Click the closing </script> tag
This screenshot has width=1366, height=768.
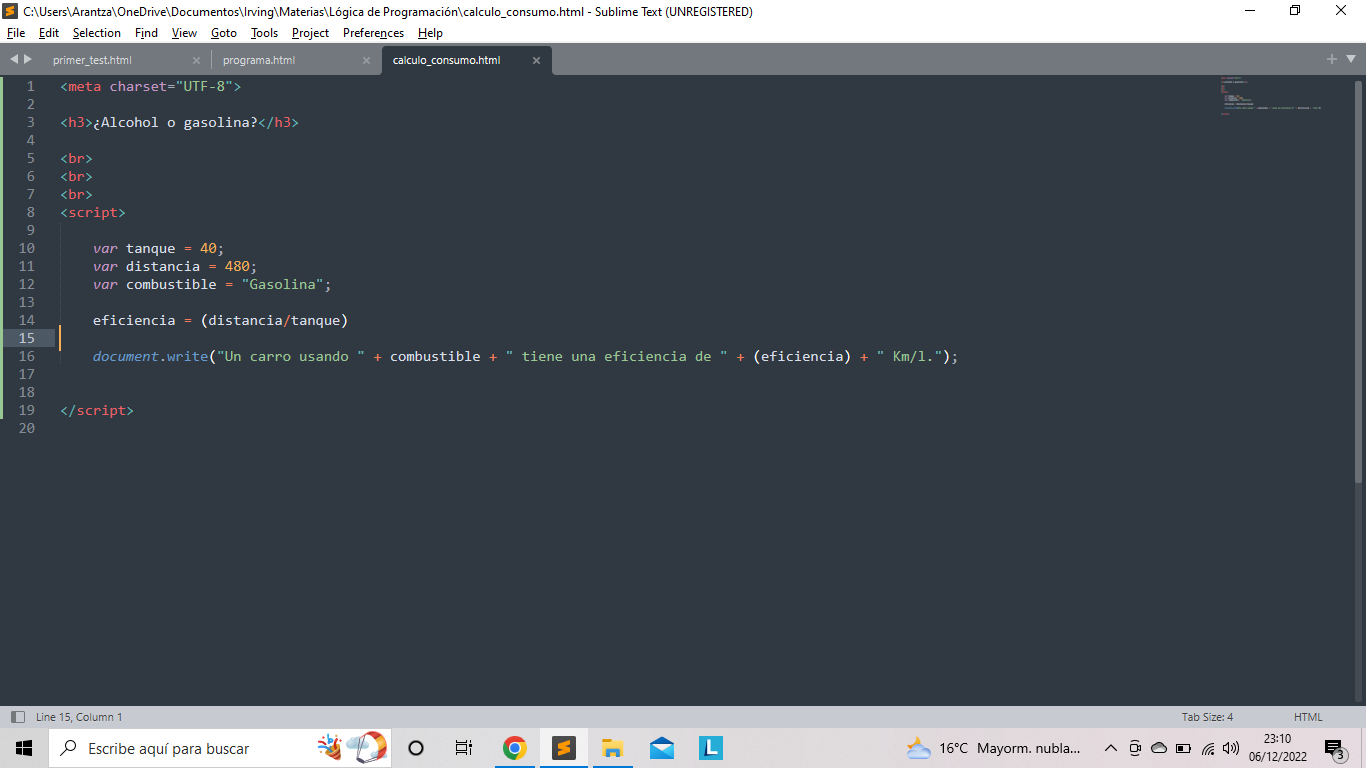(x=97, y=410)
